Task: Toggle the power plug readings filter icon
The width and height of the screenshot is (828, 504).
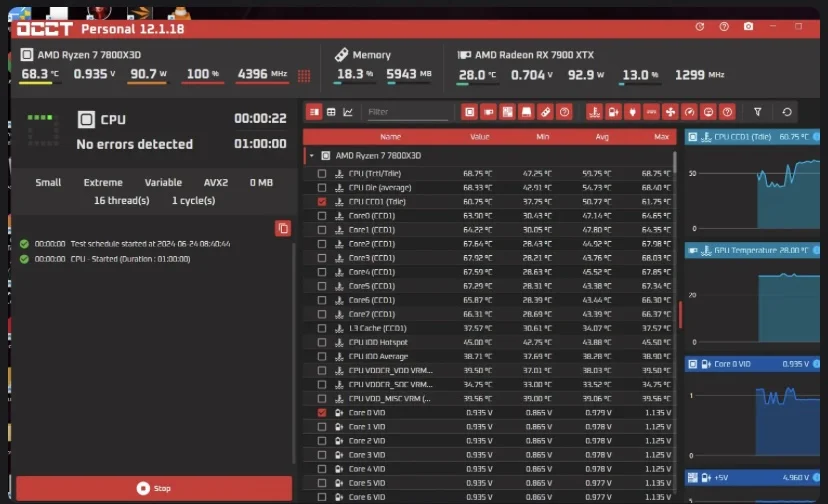Action: point(633,112)
